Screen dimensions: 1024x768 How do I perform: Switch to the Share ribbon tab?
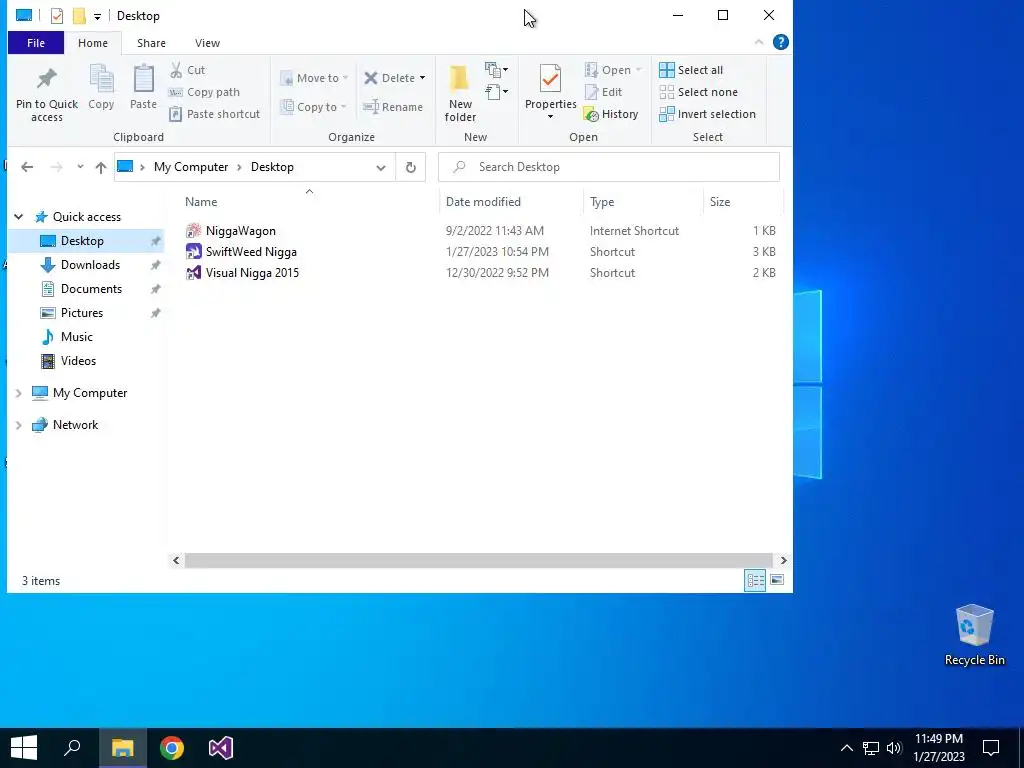(x=151, y=43)
